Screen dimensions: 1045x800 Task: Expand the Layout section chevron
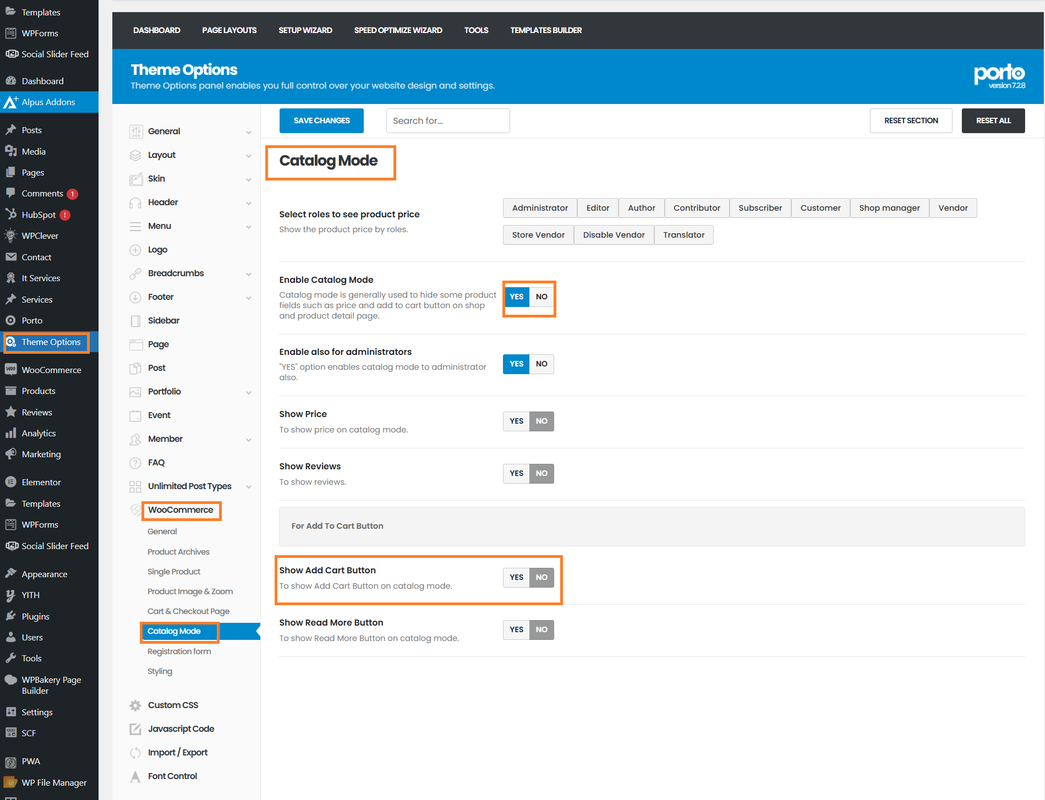coord(248,156)
